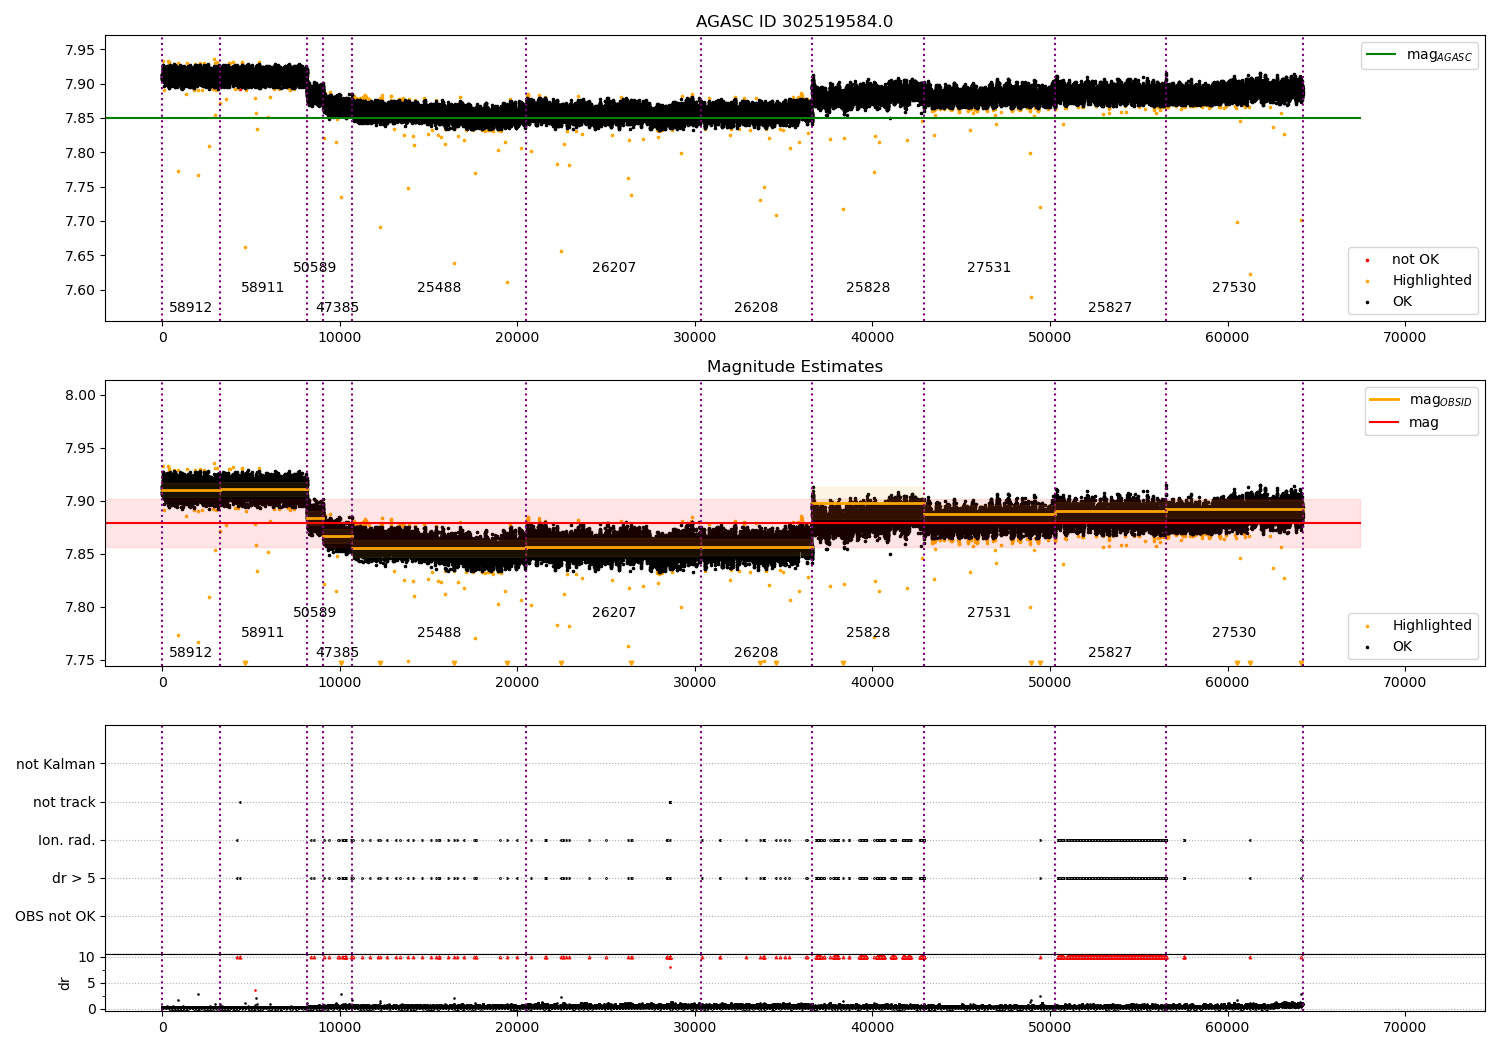This screenshot has height=1050, width=1500.
Task: Click the 70000 x-tick under top plot
Action: [x=1404, y=338]
